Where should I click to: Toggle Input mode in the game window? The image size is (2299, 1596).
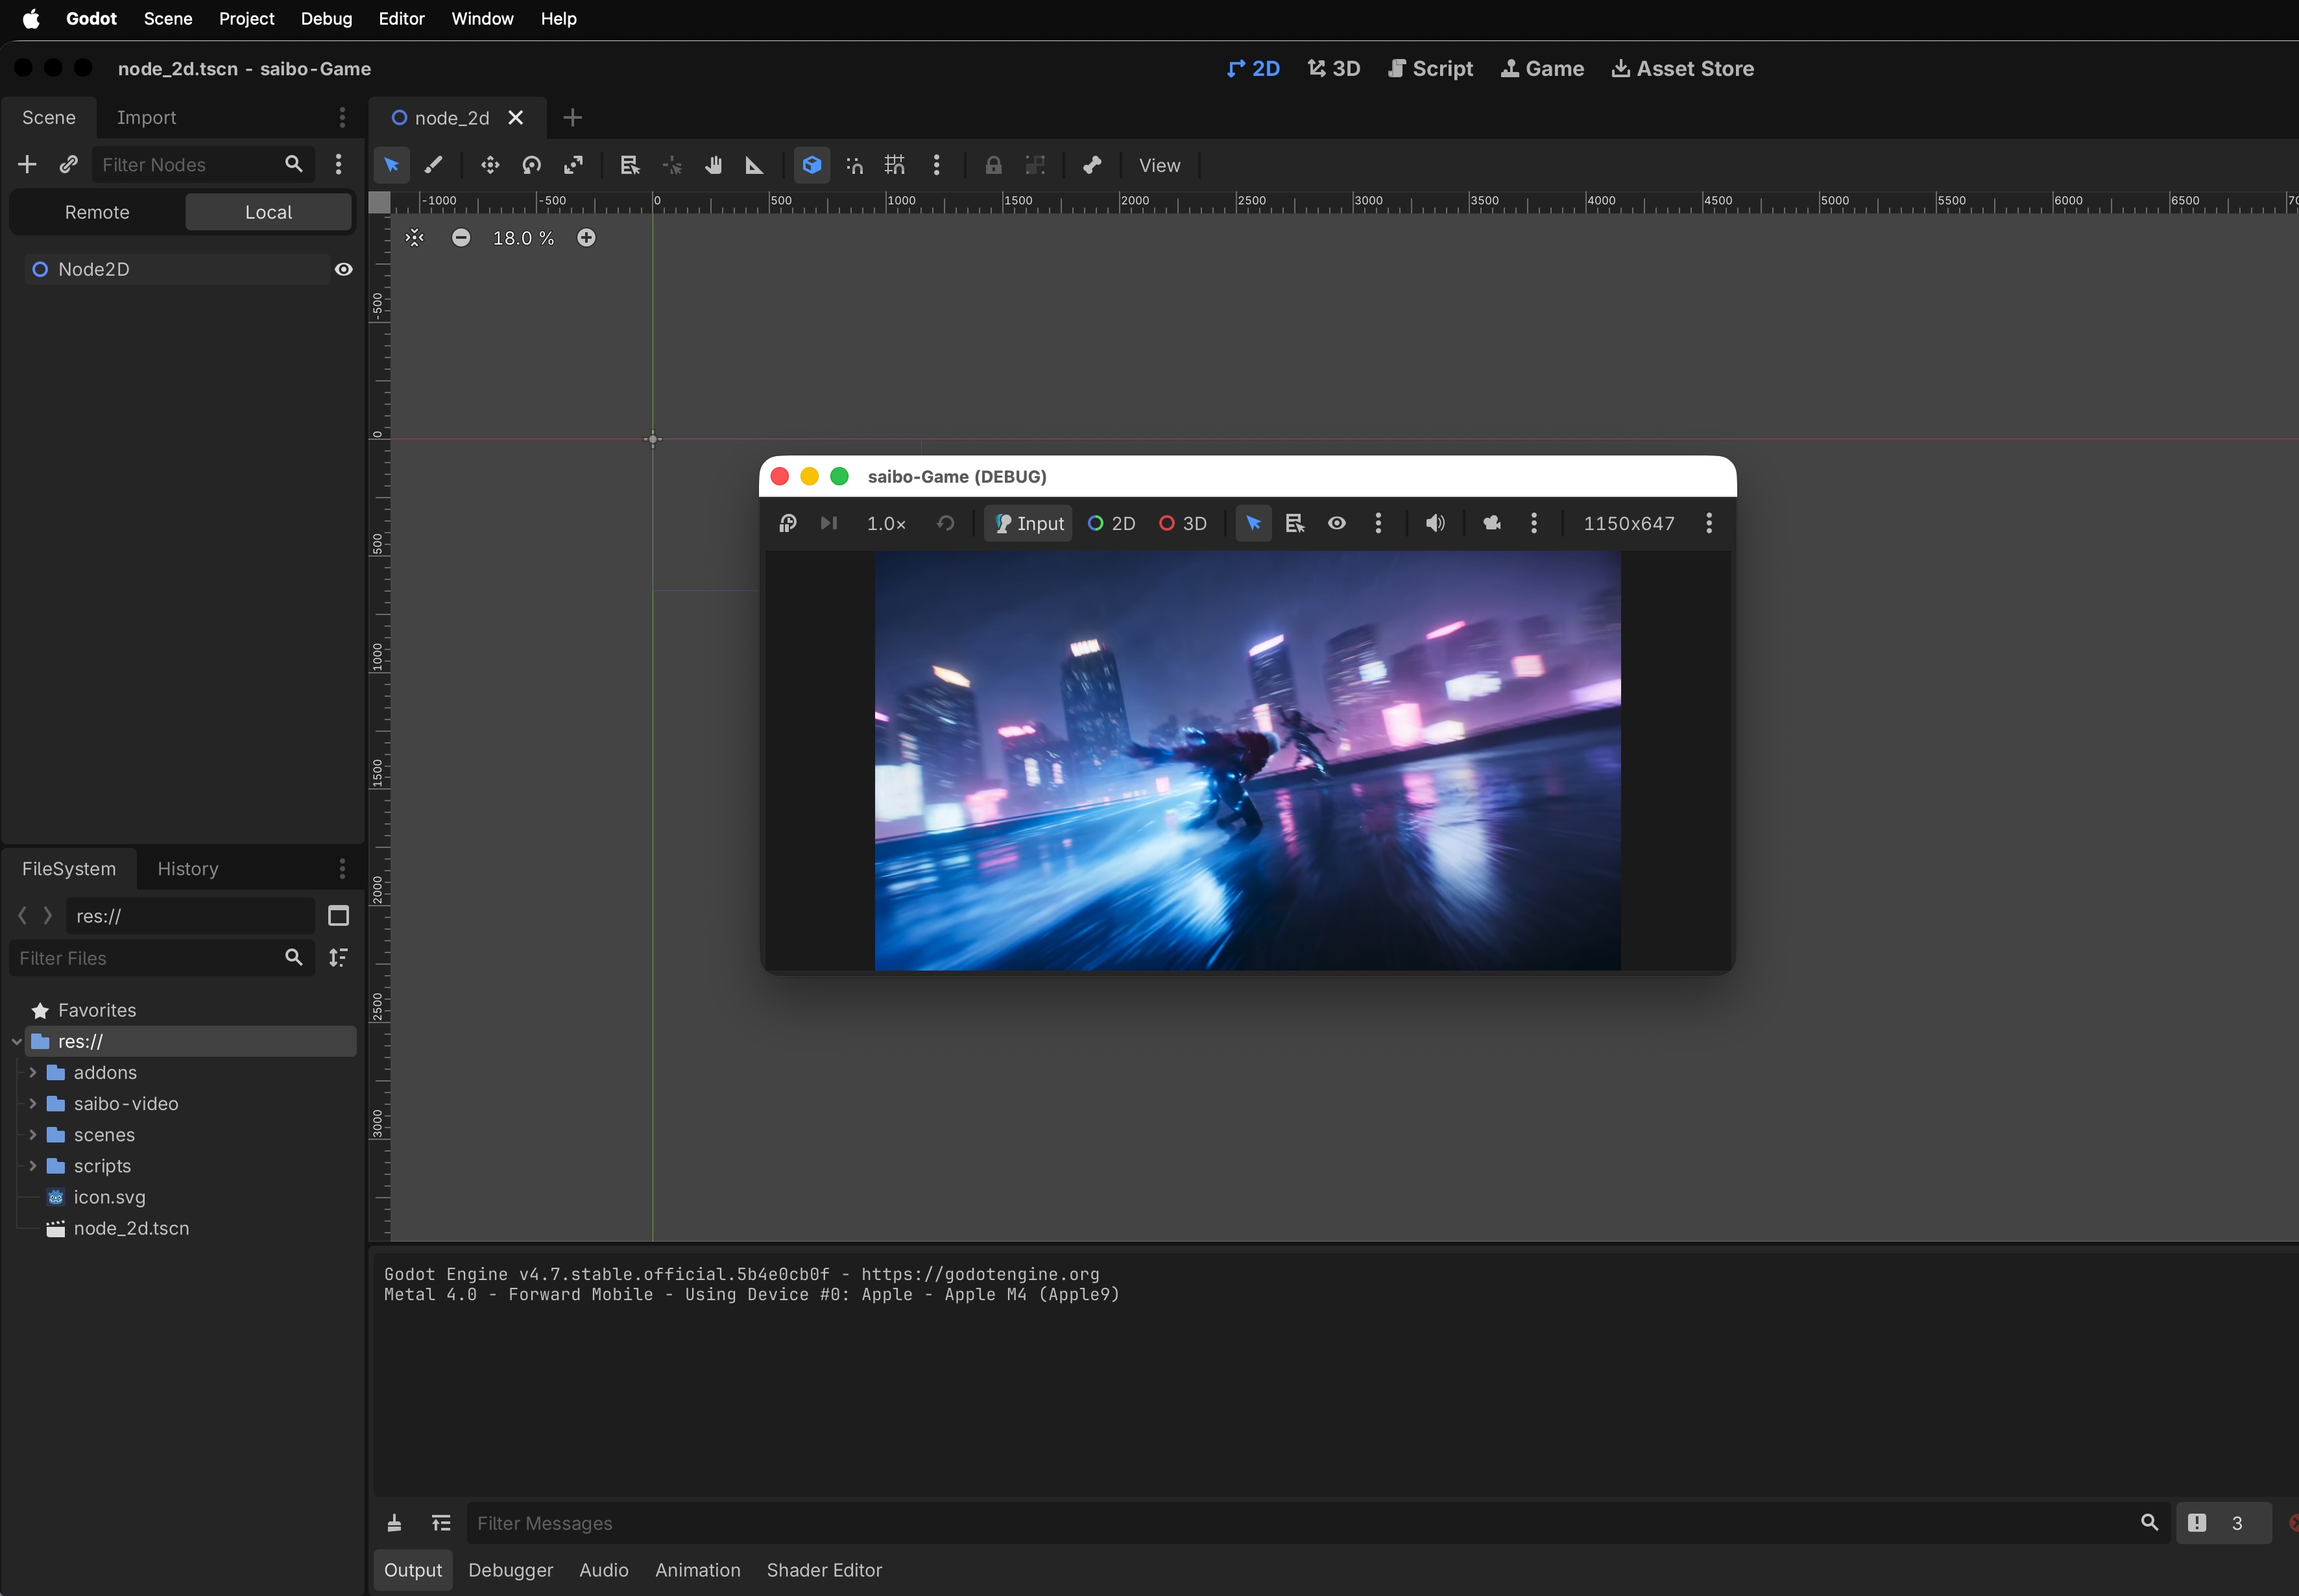coord(1029,523)
